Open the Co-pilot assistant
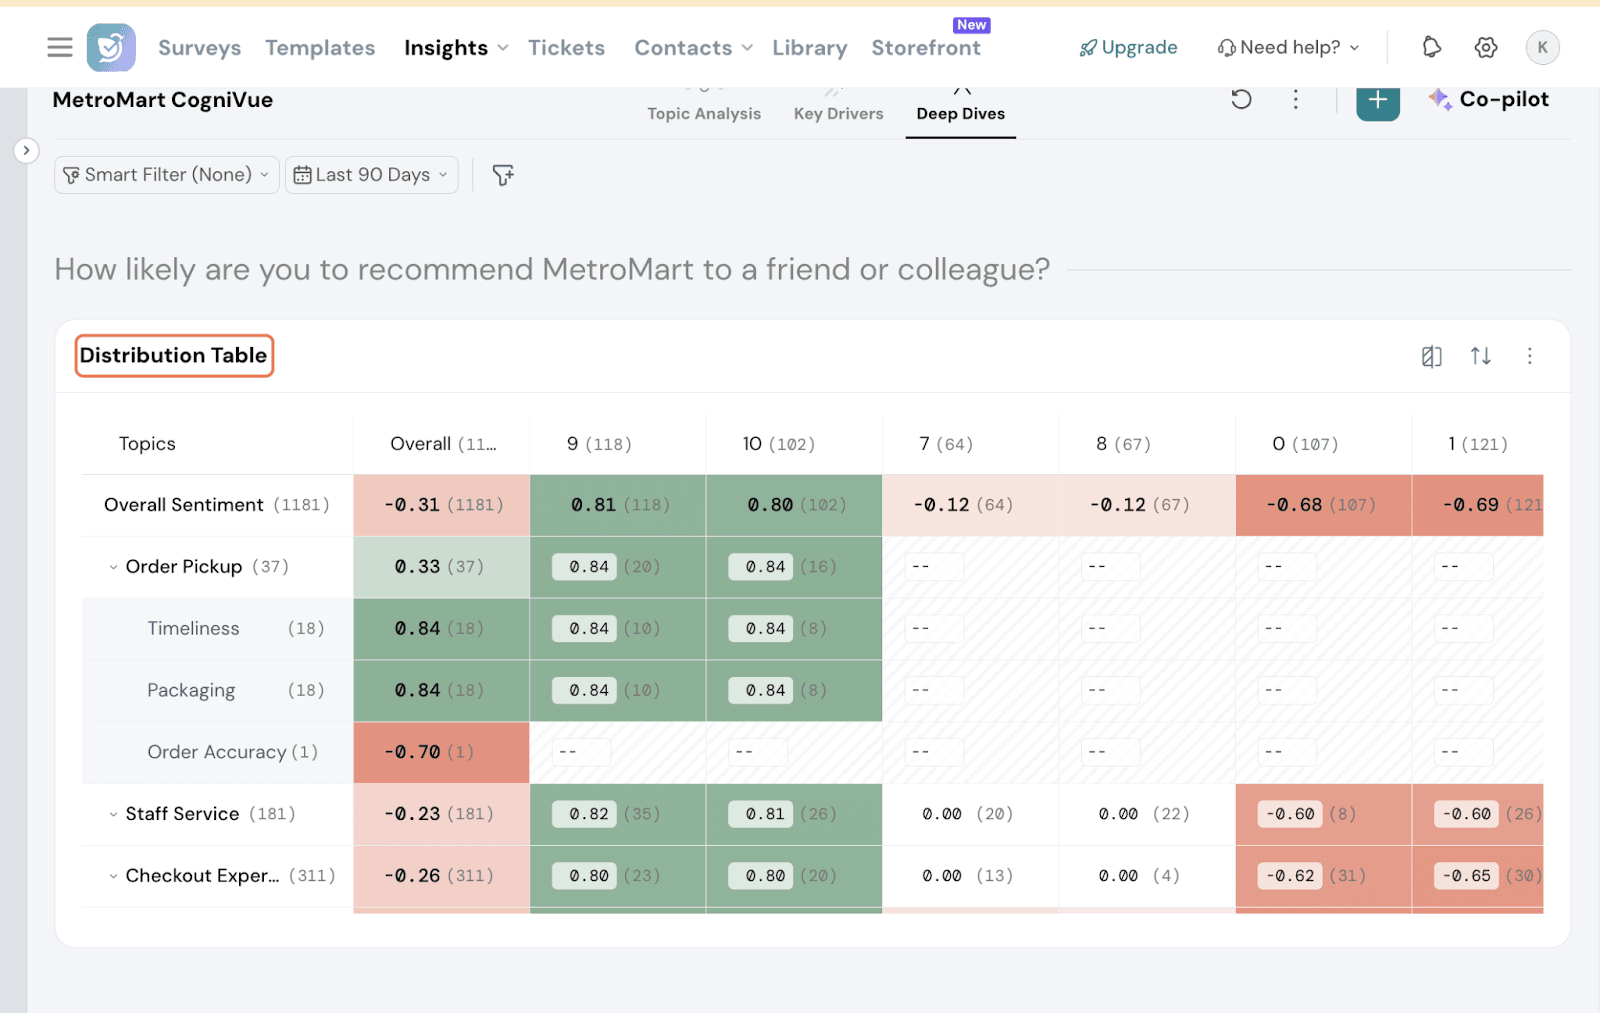1600x1013 pixels. click(1489, 99)
